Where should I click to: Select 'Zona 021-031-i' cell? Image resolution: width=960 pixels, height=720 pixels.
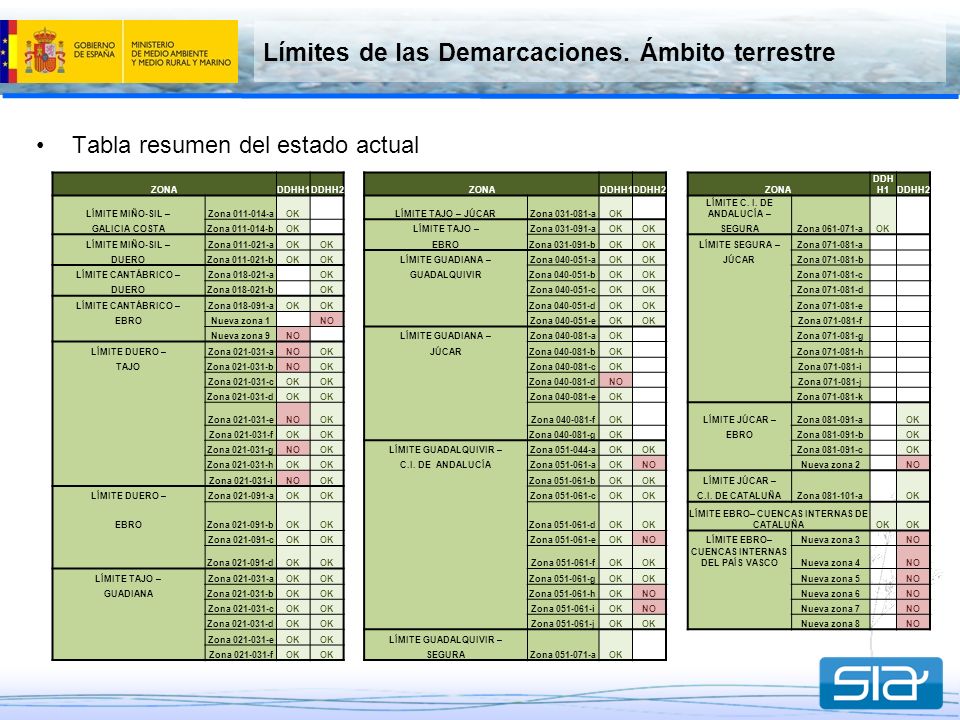click(x=241, y=479)
